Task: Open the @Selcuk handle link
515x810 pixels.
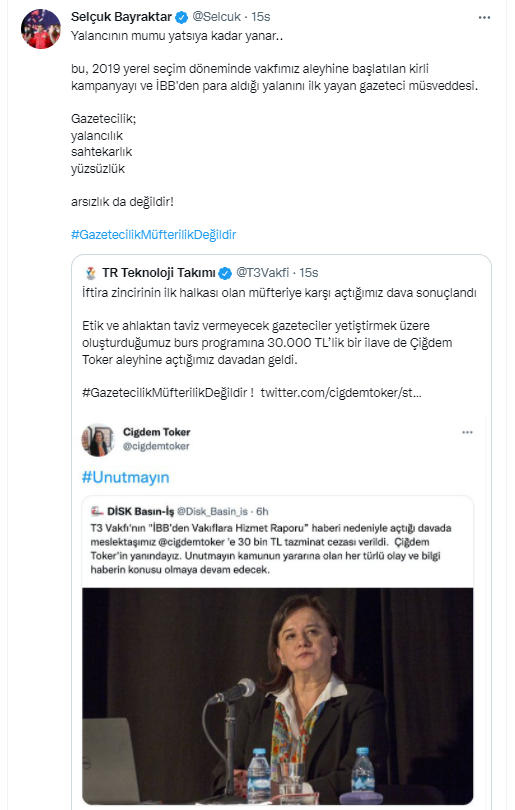Action: (216, 17)
